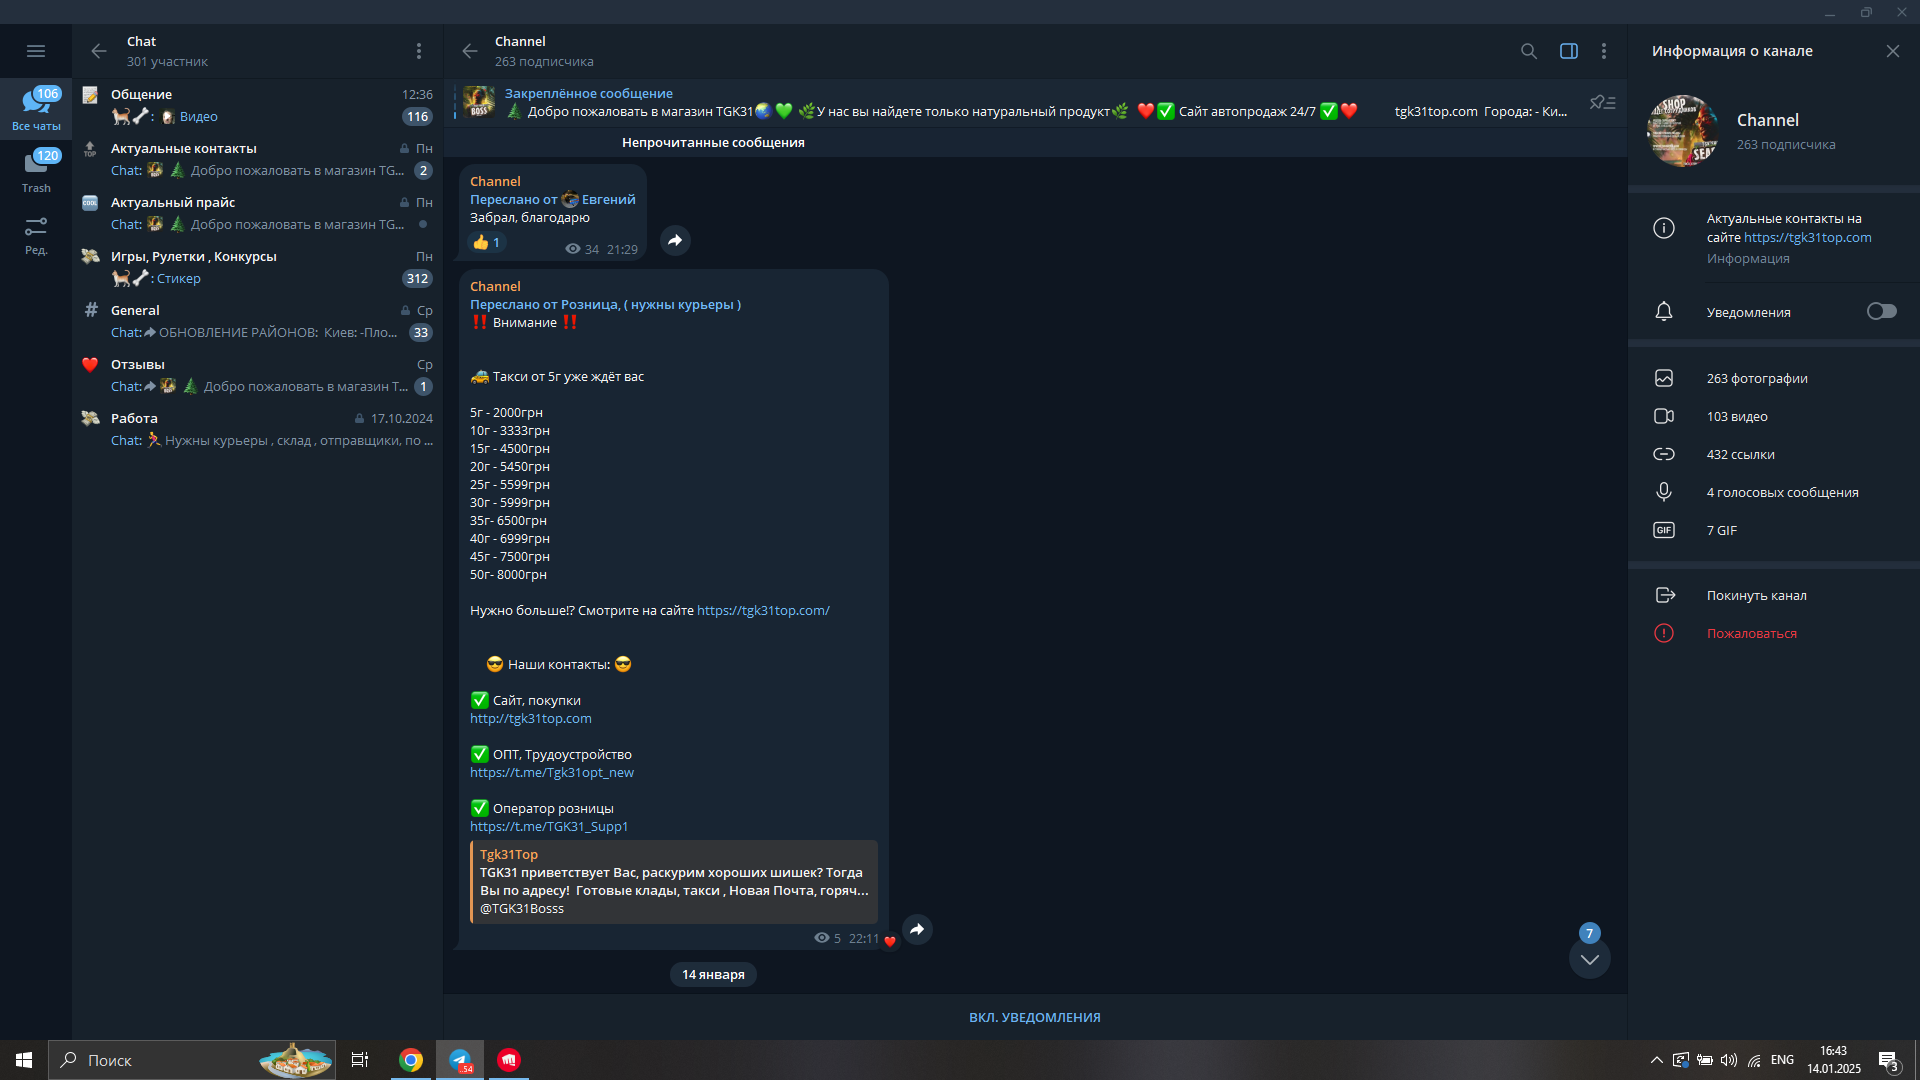The image size is (1920, 1080).
Task: Click the '14 января' date marker
Action: [713, 974]
